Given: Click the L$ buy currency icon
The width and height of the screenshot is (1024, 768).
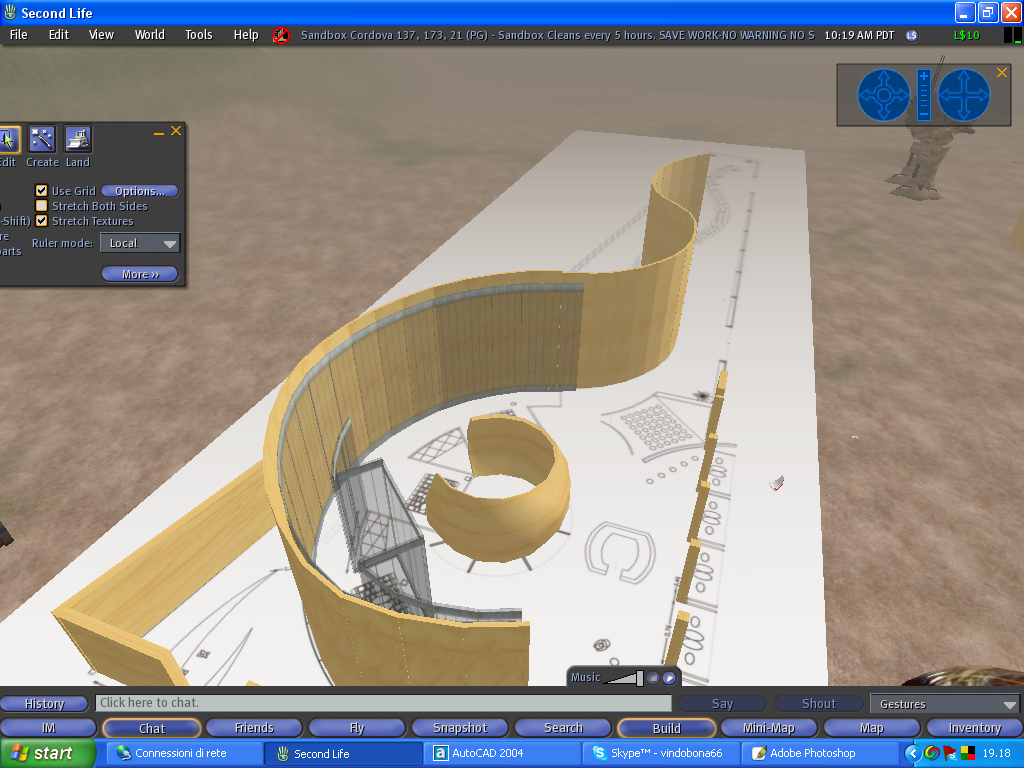Looking at the screenshot, I should (x=911, y=35).
